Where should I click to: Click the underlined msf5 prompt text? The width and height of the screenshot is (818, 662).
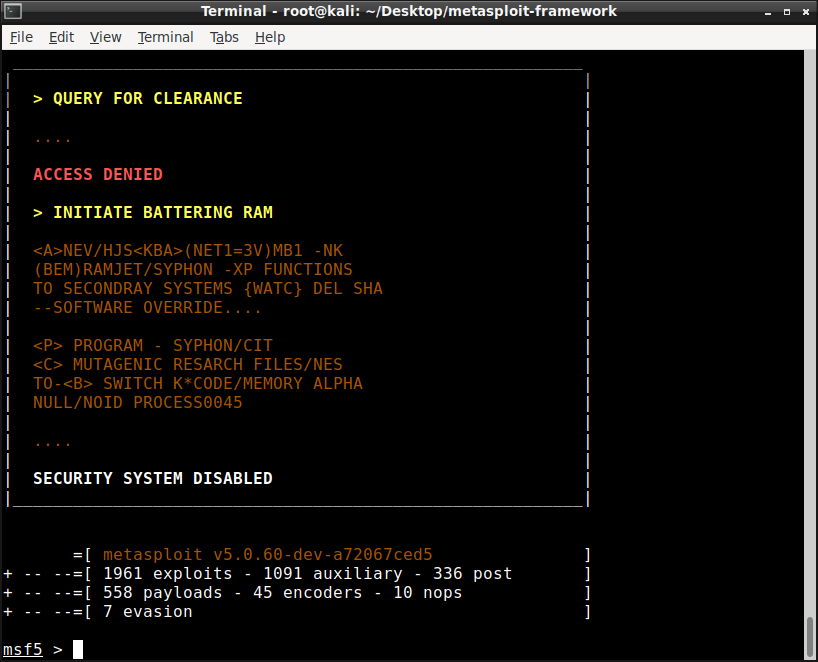click(22, 649)
